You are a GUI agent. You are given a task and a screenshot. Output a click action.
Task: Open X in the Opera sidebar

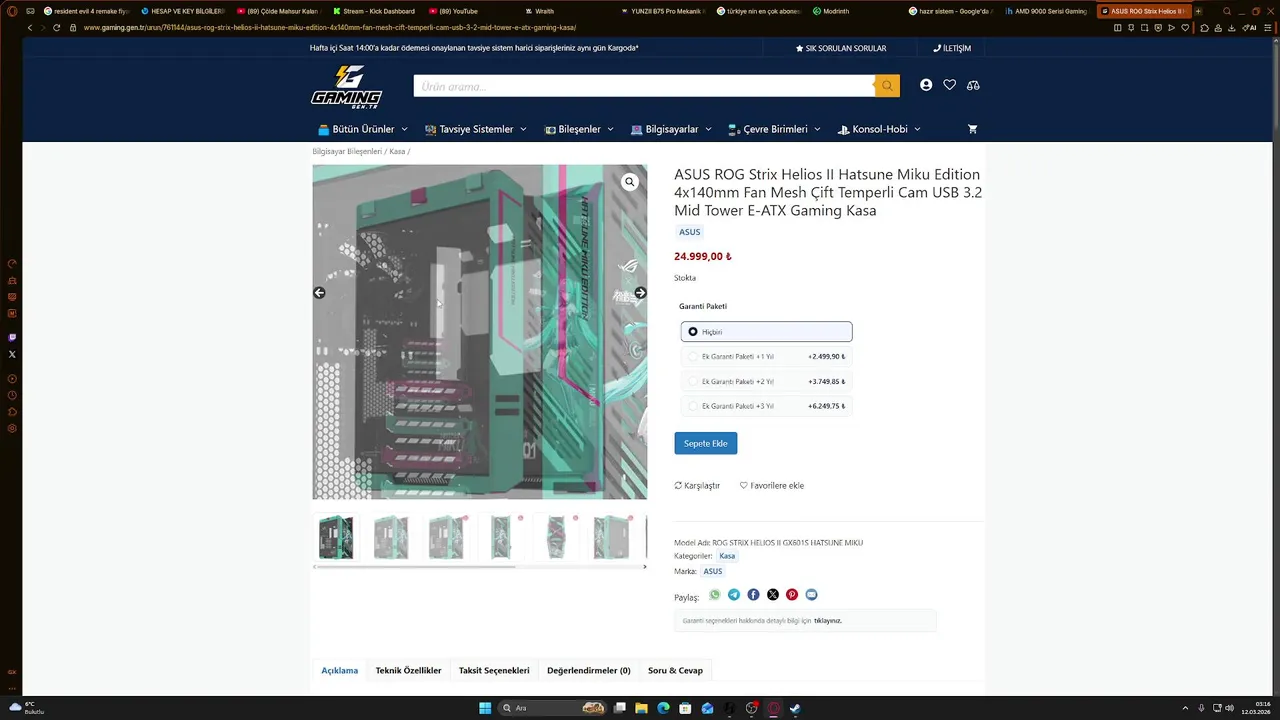coord(12,354)
